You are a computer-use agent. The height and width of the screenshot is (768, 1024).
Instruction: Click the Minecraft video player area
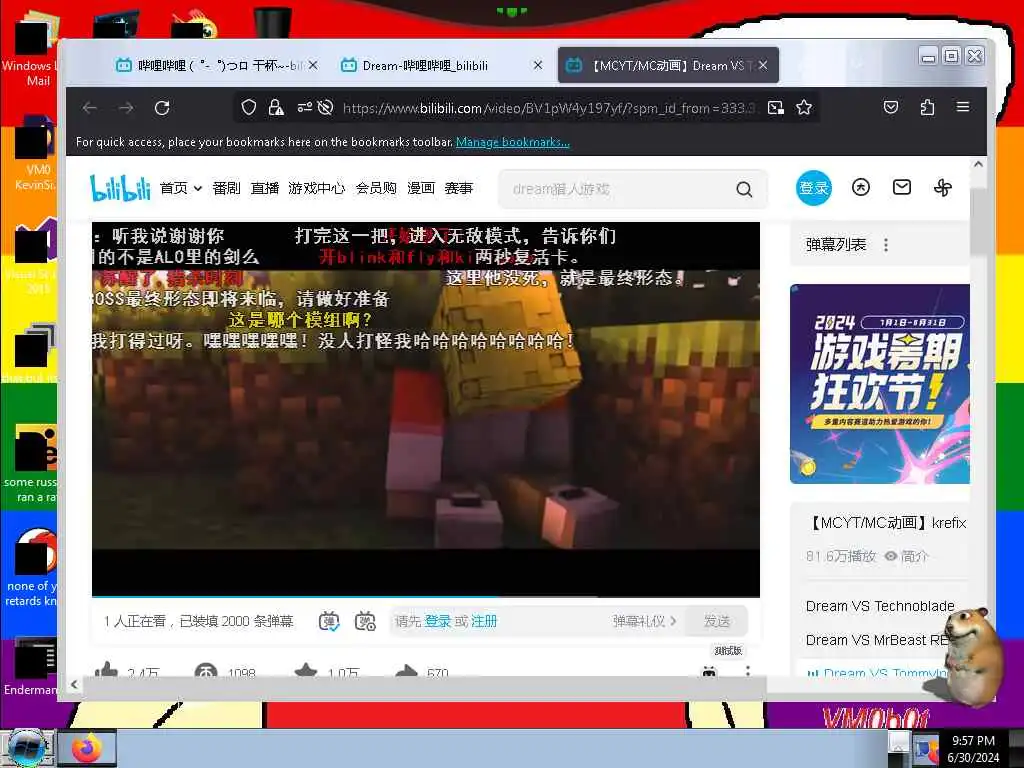coord(425,408)
